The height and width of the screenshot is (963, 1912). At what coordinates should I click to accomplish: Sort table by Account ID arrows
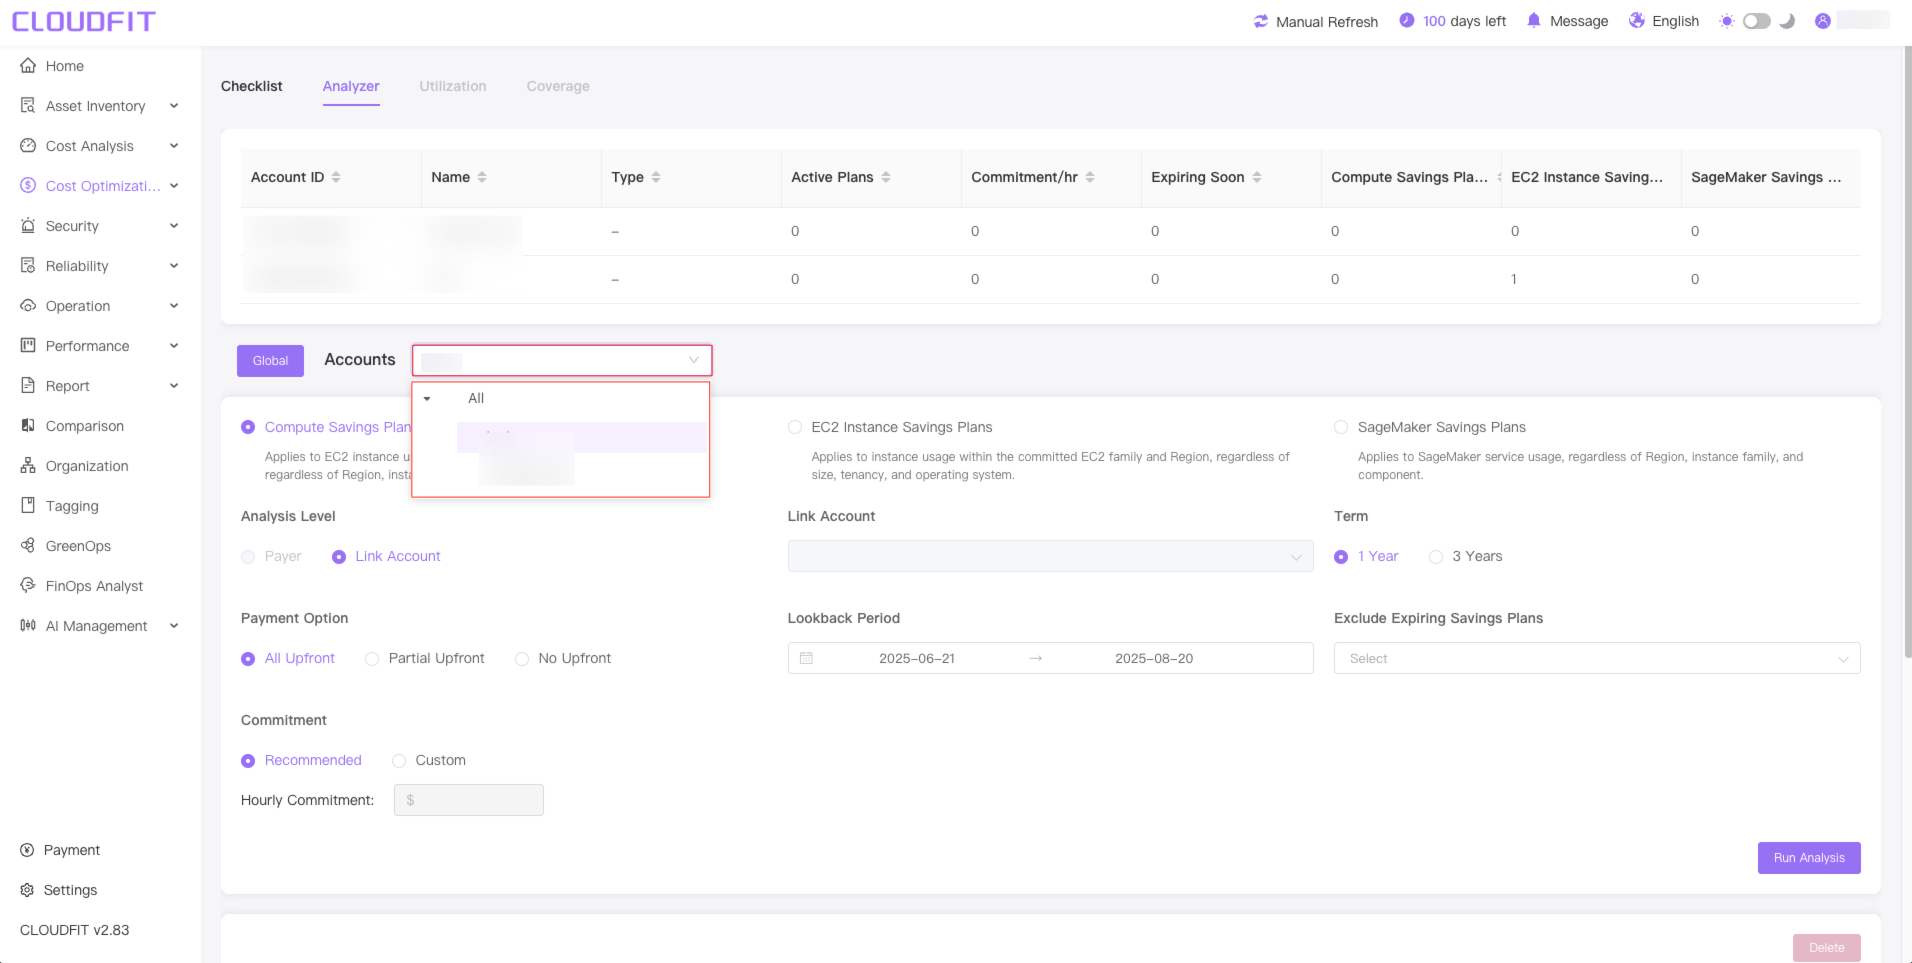pos(336,177)
